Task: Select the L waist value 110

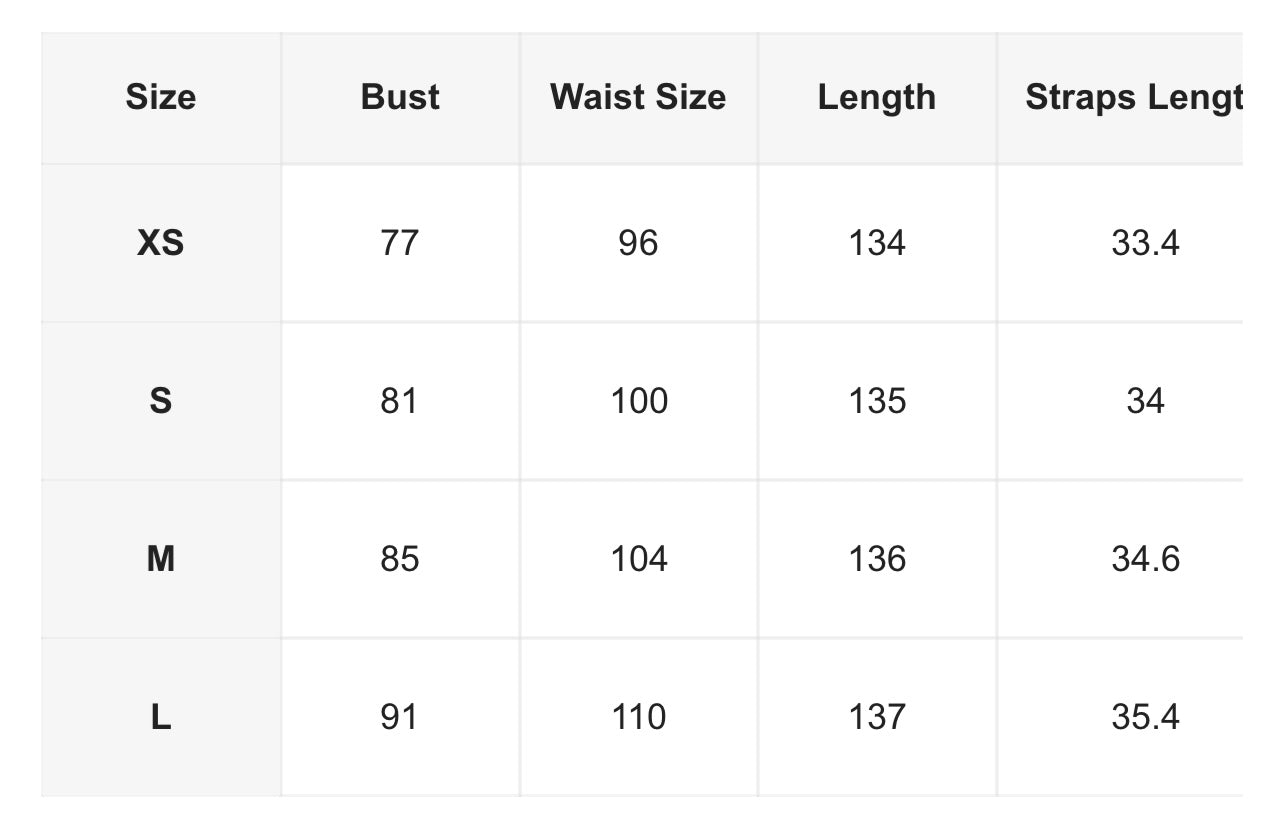Action: (x=639, y=717)
